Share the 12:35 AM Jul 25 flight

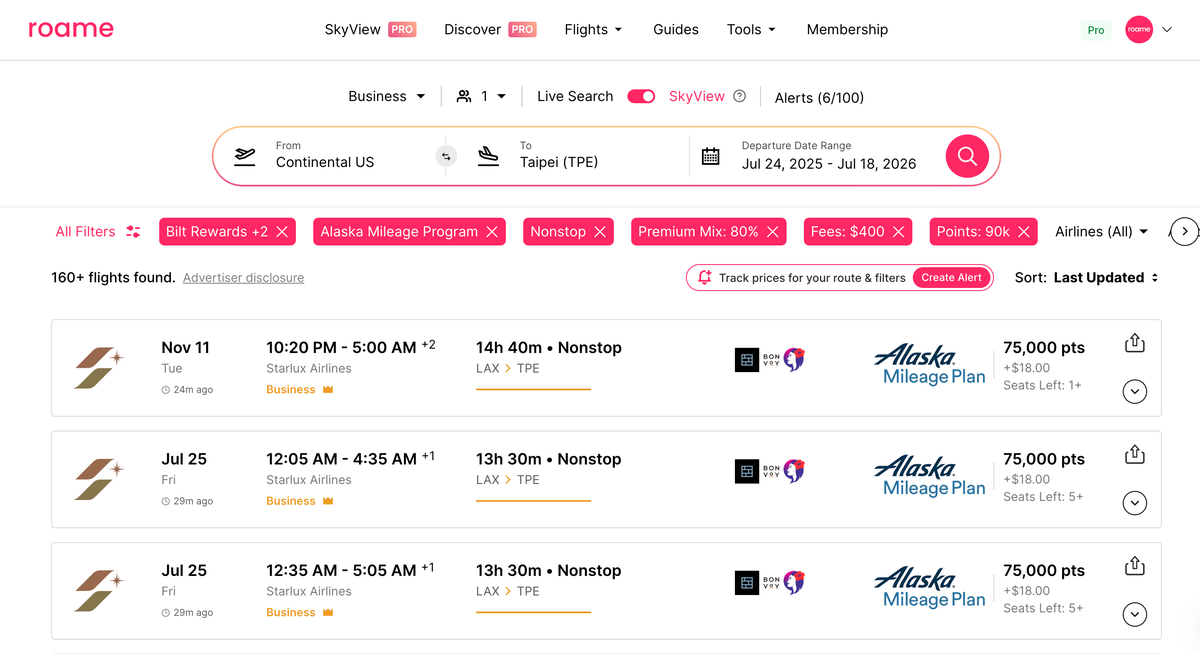click(x=1134, y=566)
